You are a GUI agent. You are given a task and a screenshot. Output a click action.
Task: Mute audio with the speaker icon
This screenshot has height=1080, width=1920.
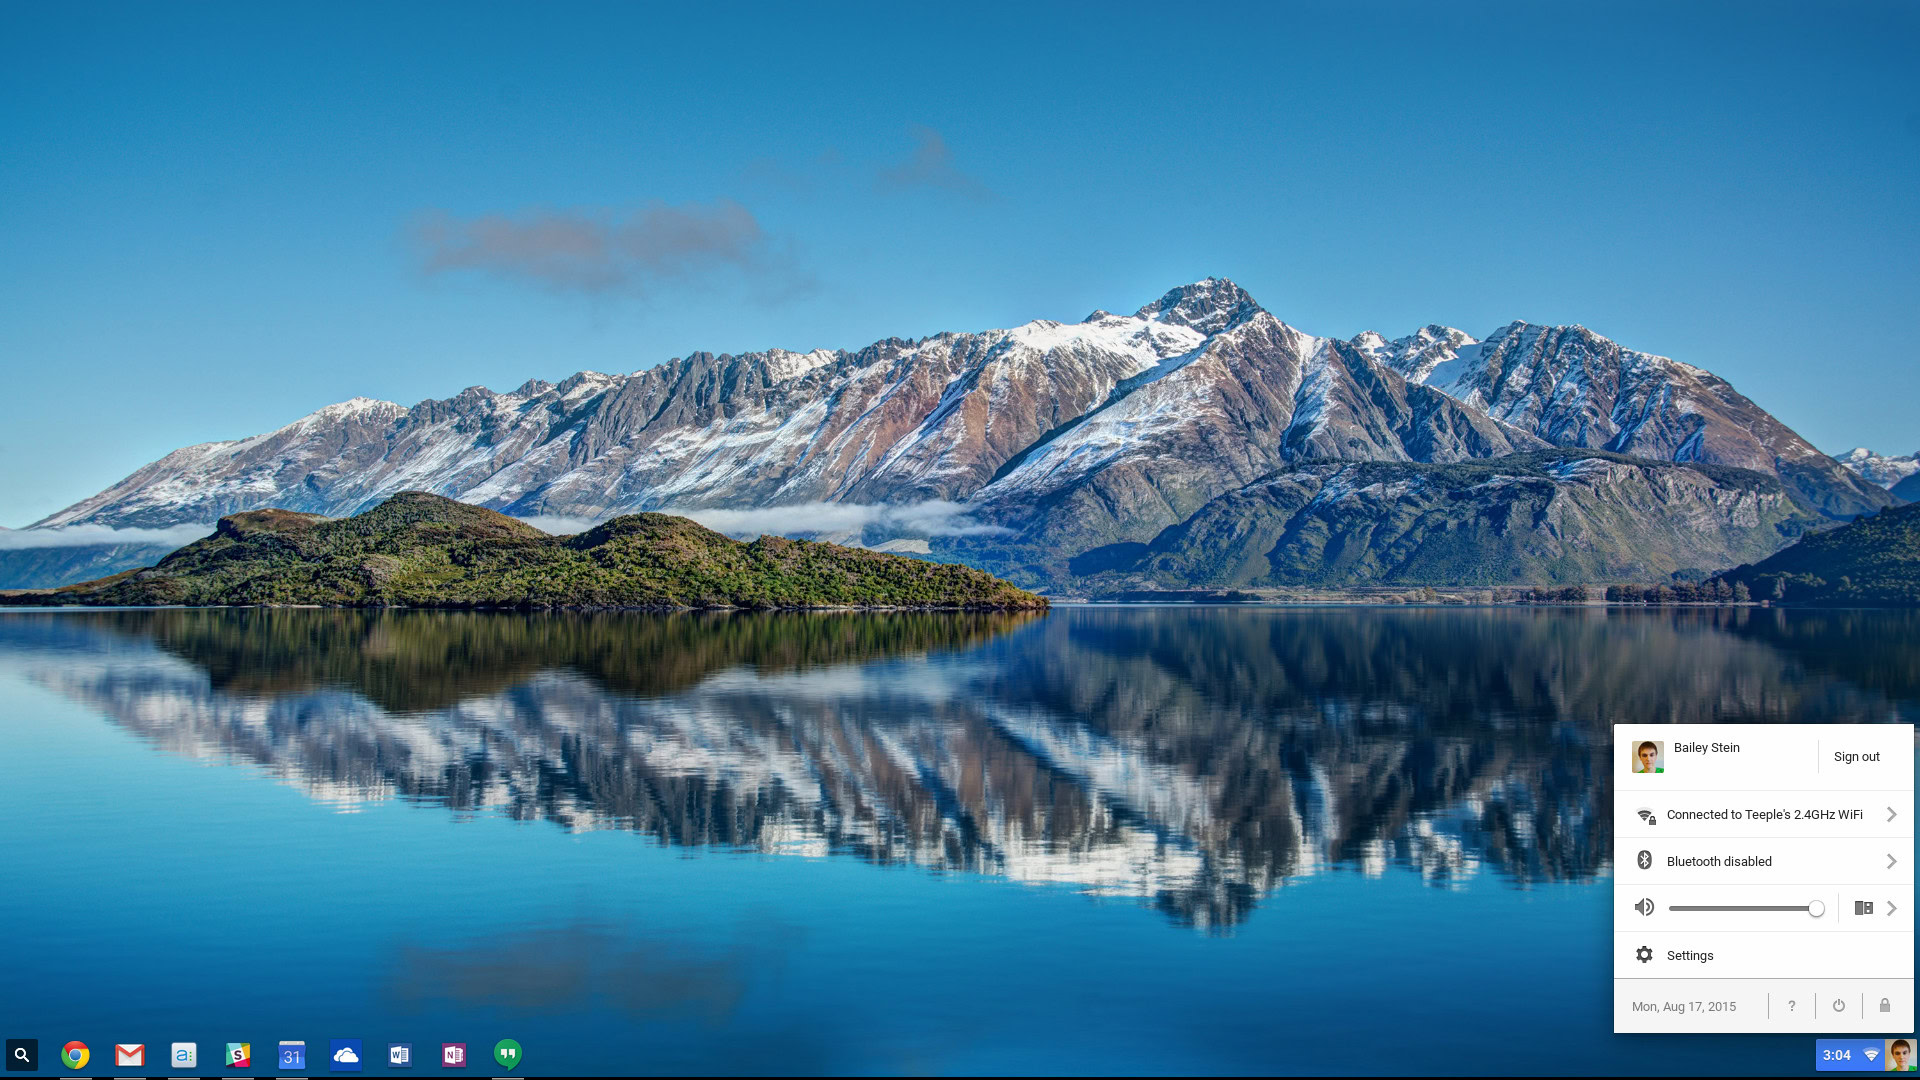1644,907
